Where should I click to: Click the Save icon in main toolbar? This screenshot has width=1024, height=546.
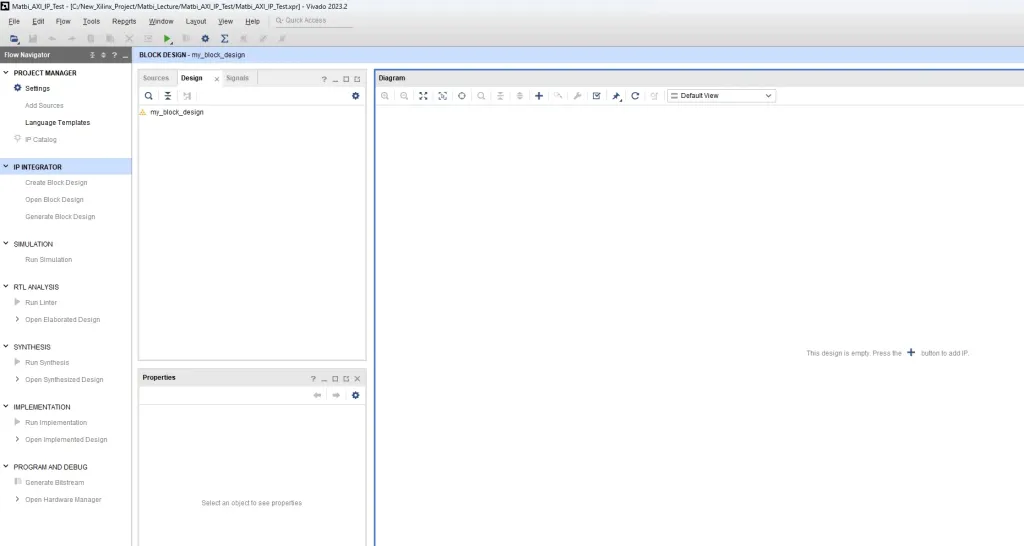33,39
